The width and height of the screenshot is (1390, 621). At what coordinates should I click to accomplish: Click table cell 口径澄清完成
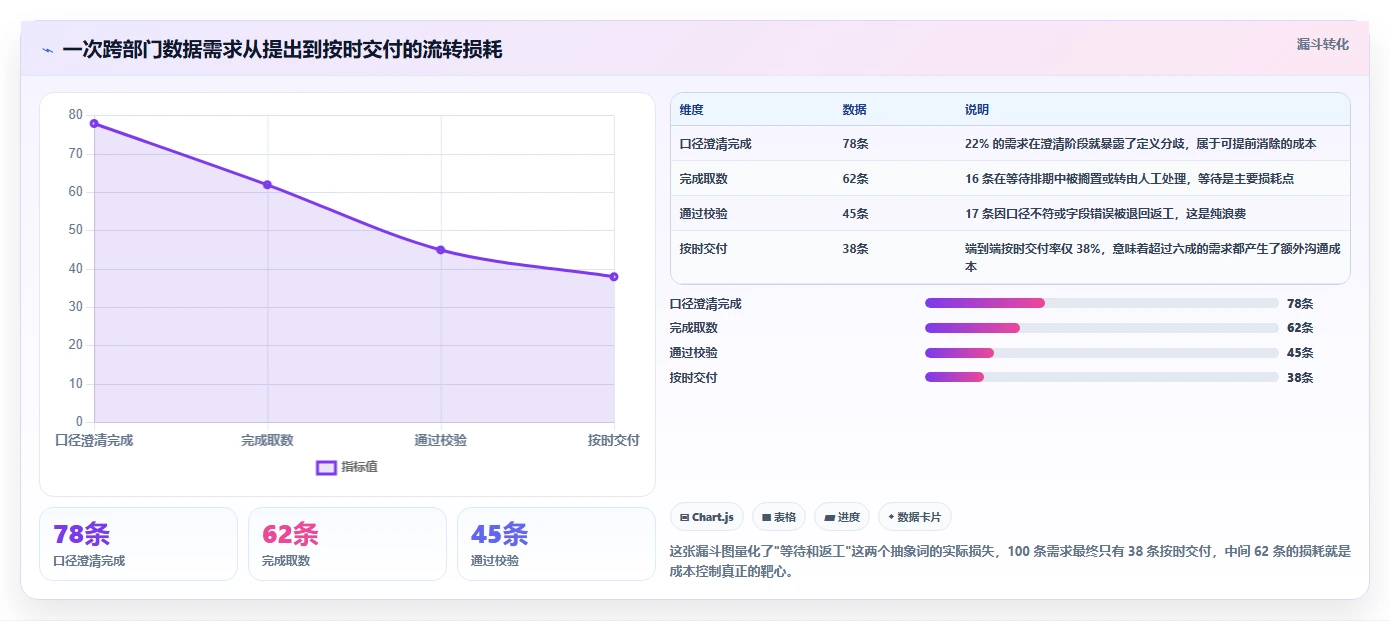click(x=716, y=144)
